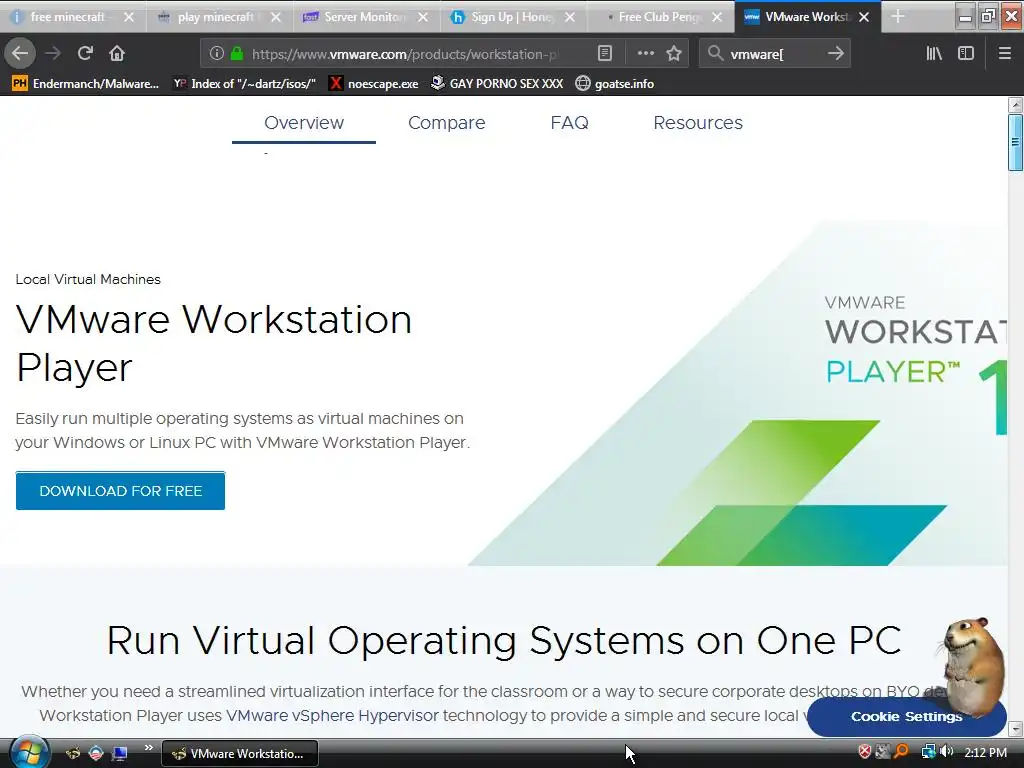The width and height of the screenshot is (1024, 768).
Task: Follow the VMware vSphere Hypervisor link
Action: point(332,716)
